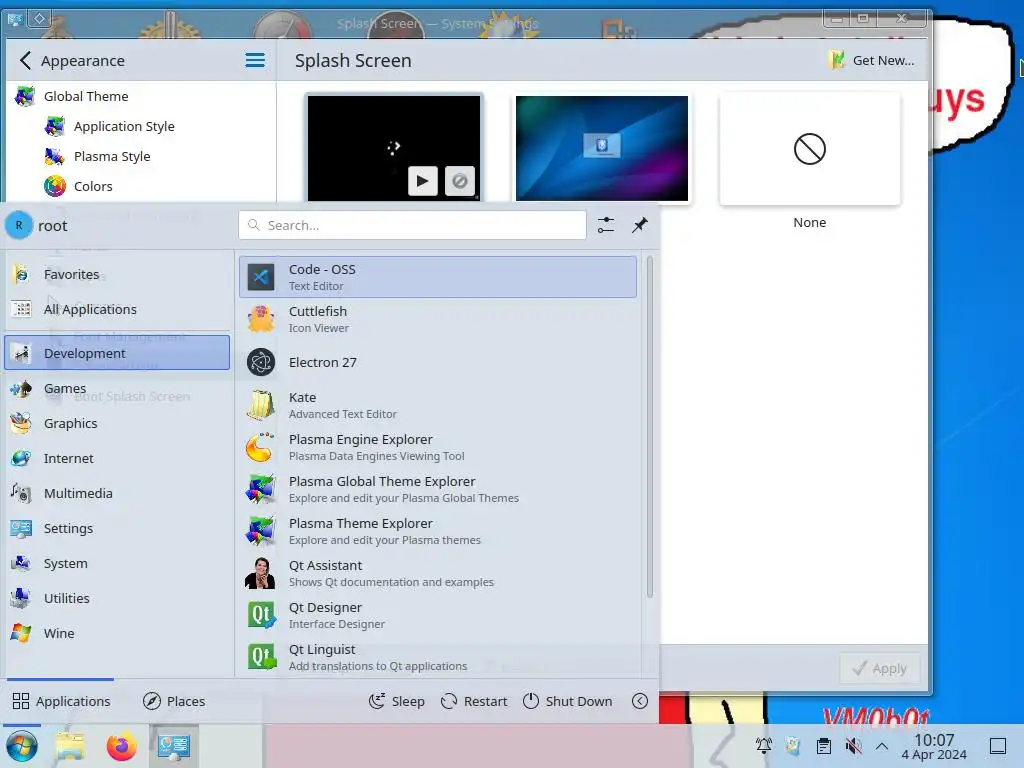Select the None splash screen option

coord(810,149)
